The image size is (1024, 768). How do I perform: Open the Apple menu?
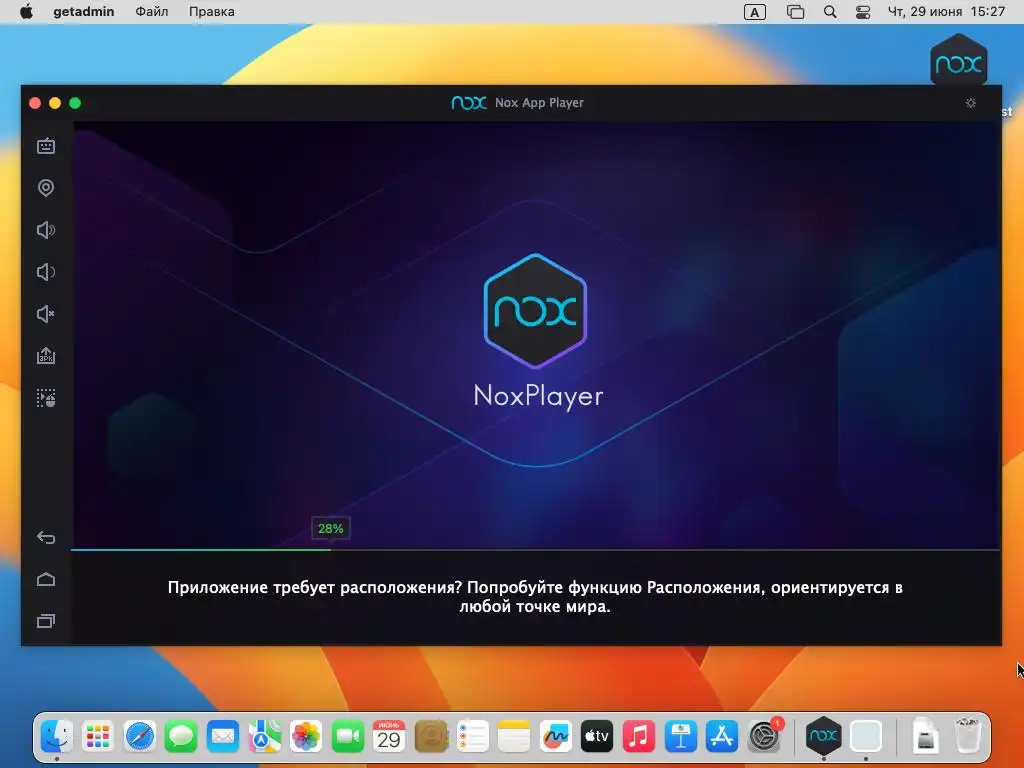[x=26, y=12]
